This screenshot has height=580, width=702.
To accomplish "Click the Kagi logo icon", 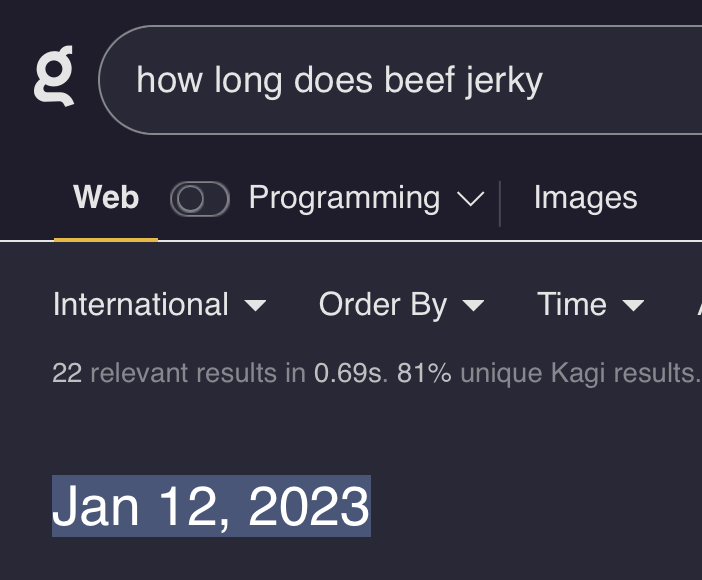I will (54, 78).
